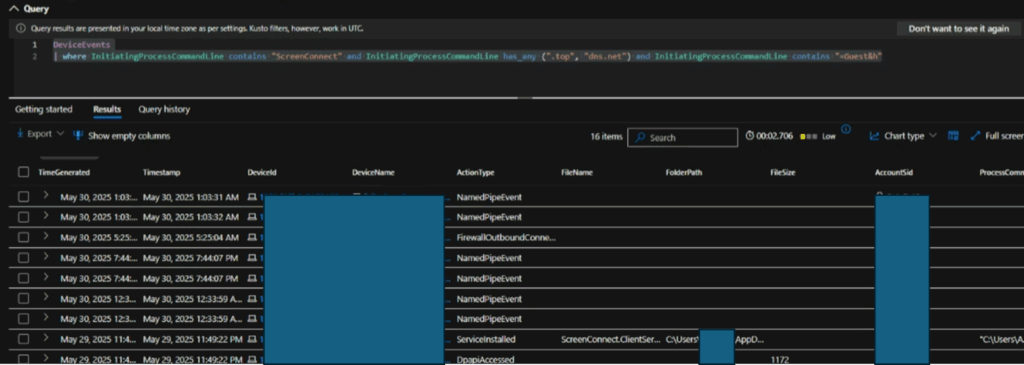The image size is (1024, 365).
Task: Focus the results Search field
Action: tap(682, 137)
